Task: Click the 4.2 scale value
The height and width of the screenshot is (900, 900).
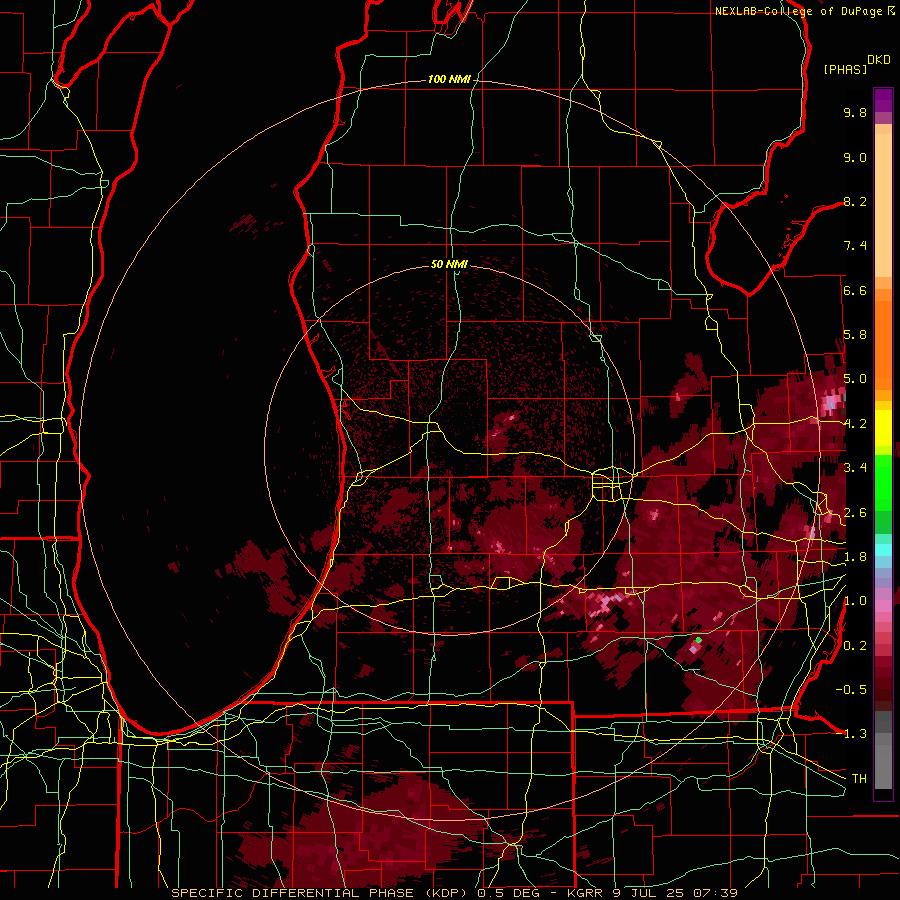Action: coord(855,424)
